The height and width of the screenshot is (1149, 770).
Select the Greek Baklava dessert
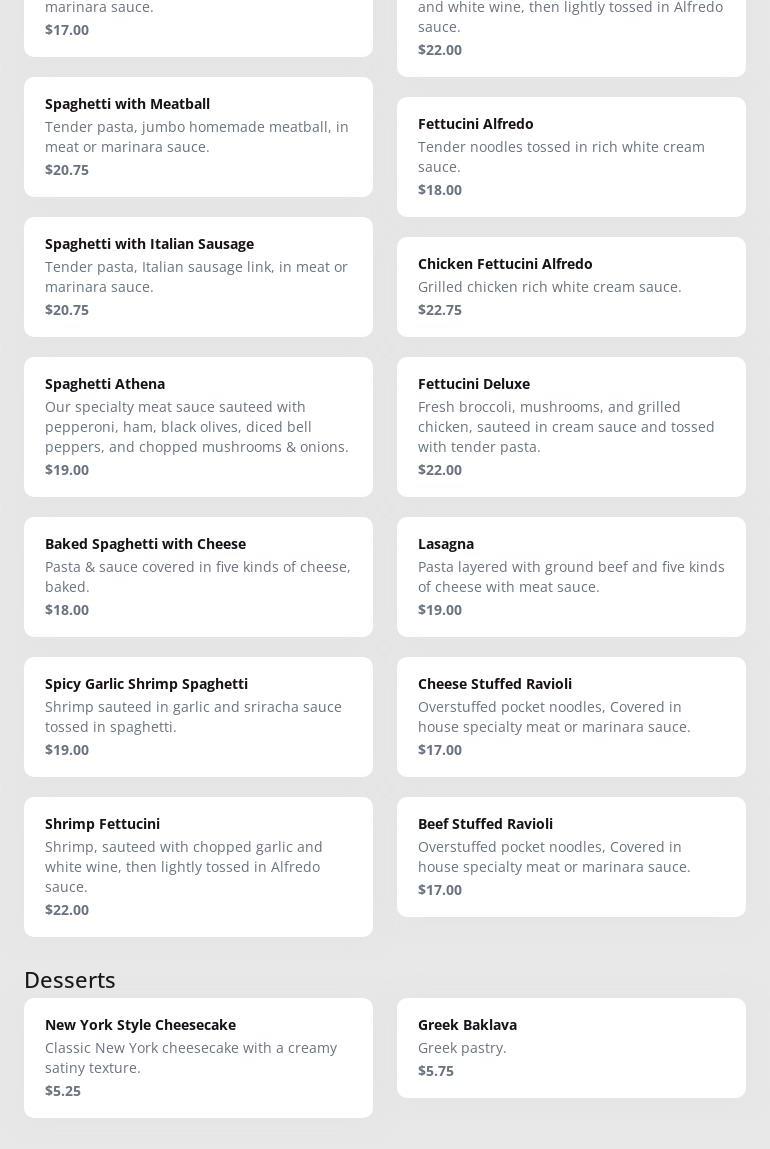(571, 1048)
